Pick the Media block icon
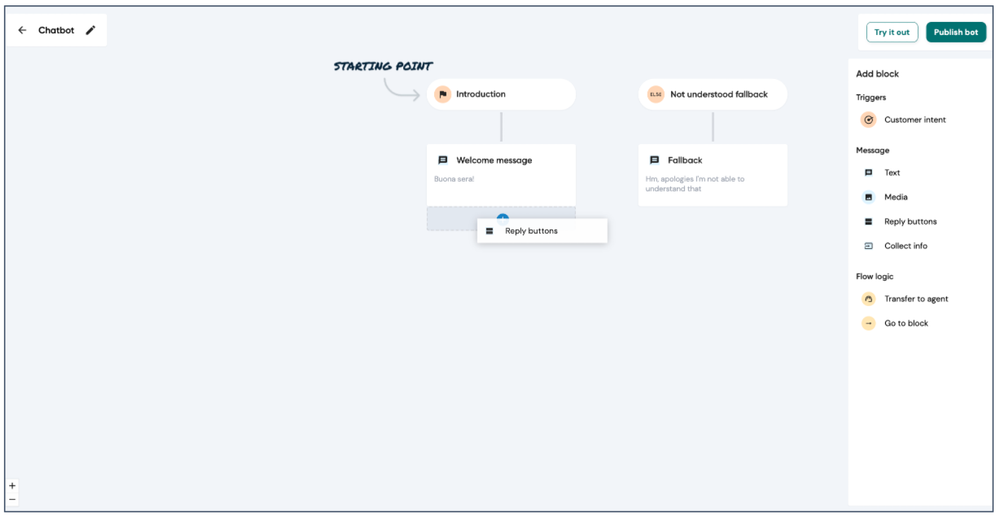The height and width of the screenshot is (517, 999). 868,197
